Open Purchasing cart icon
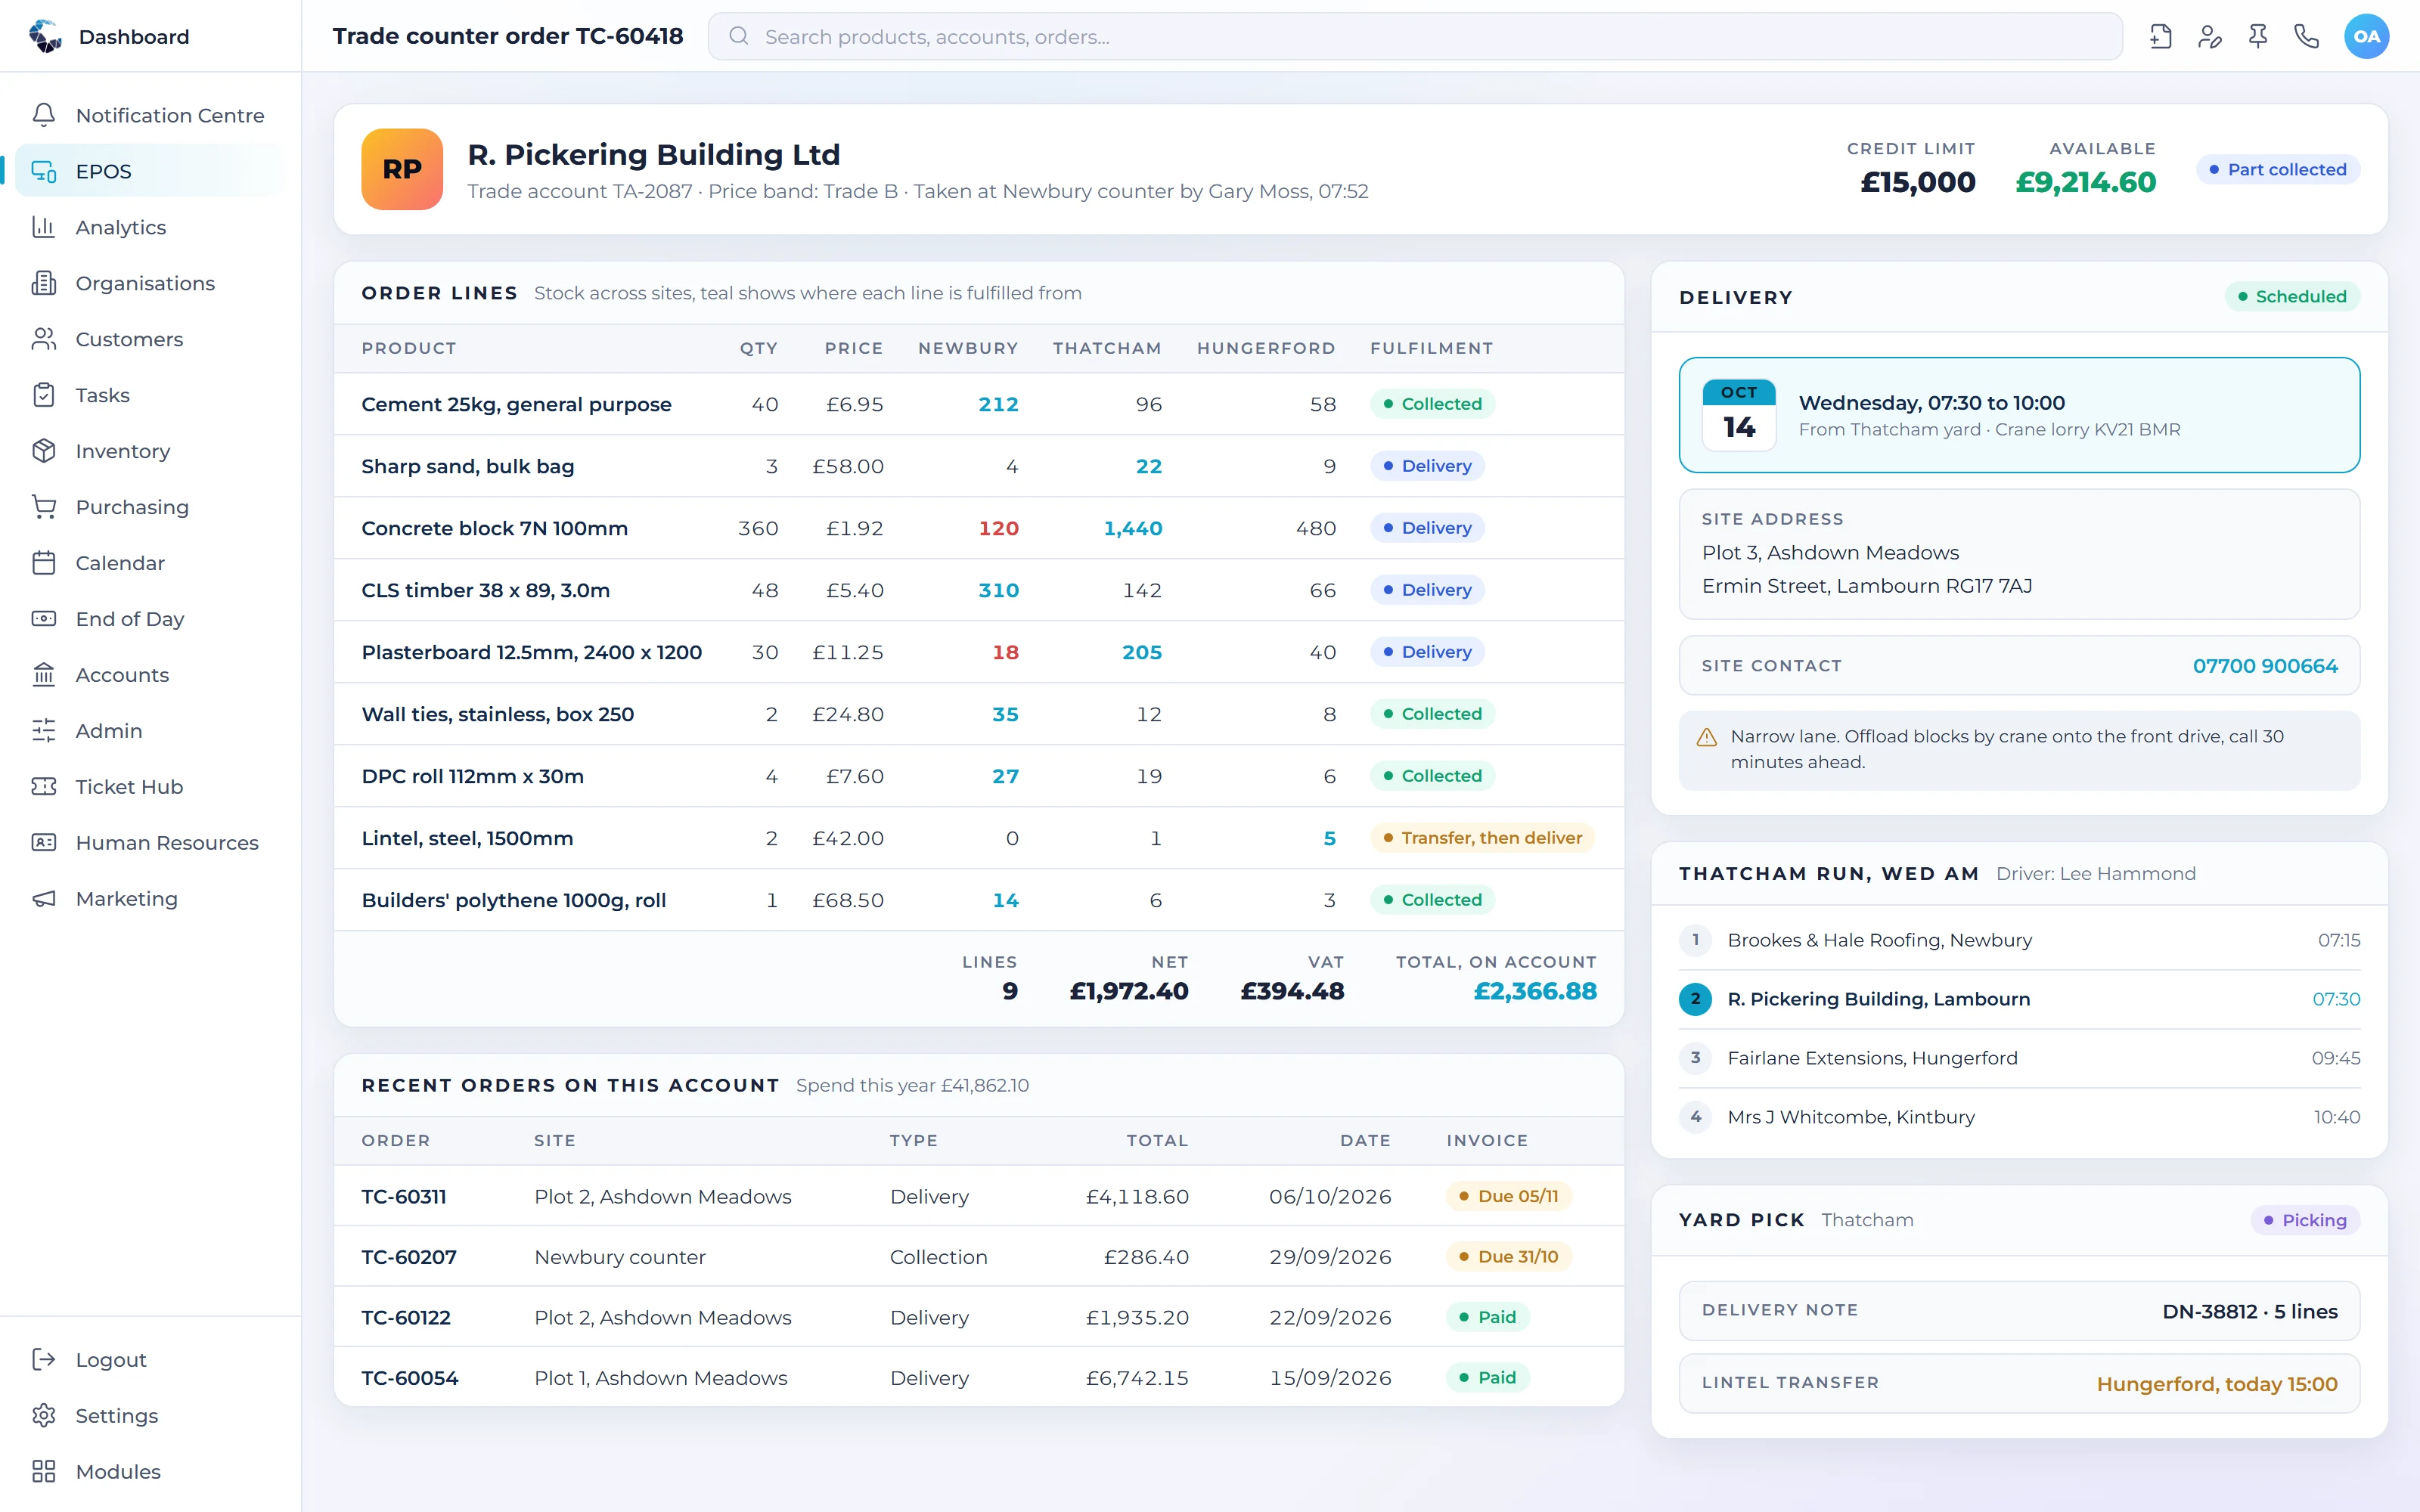2420x1512 pixels. (x=44, y=507)
